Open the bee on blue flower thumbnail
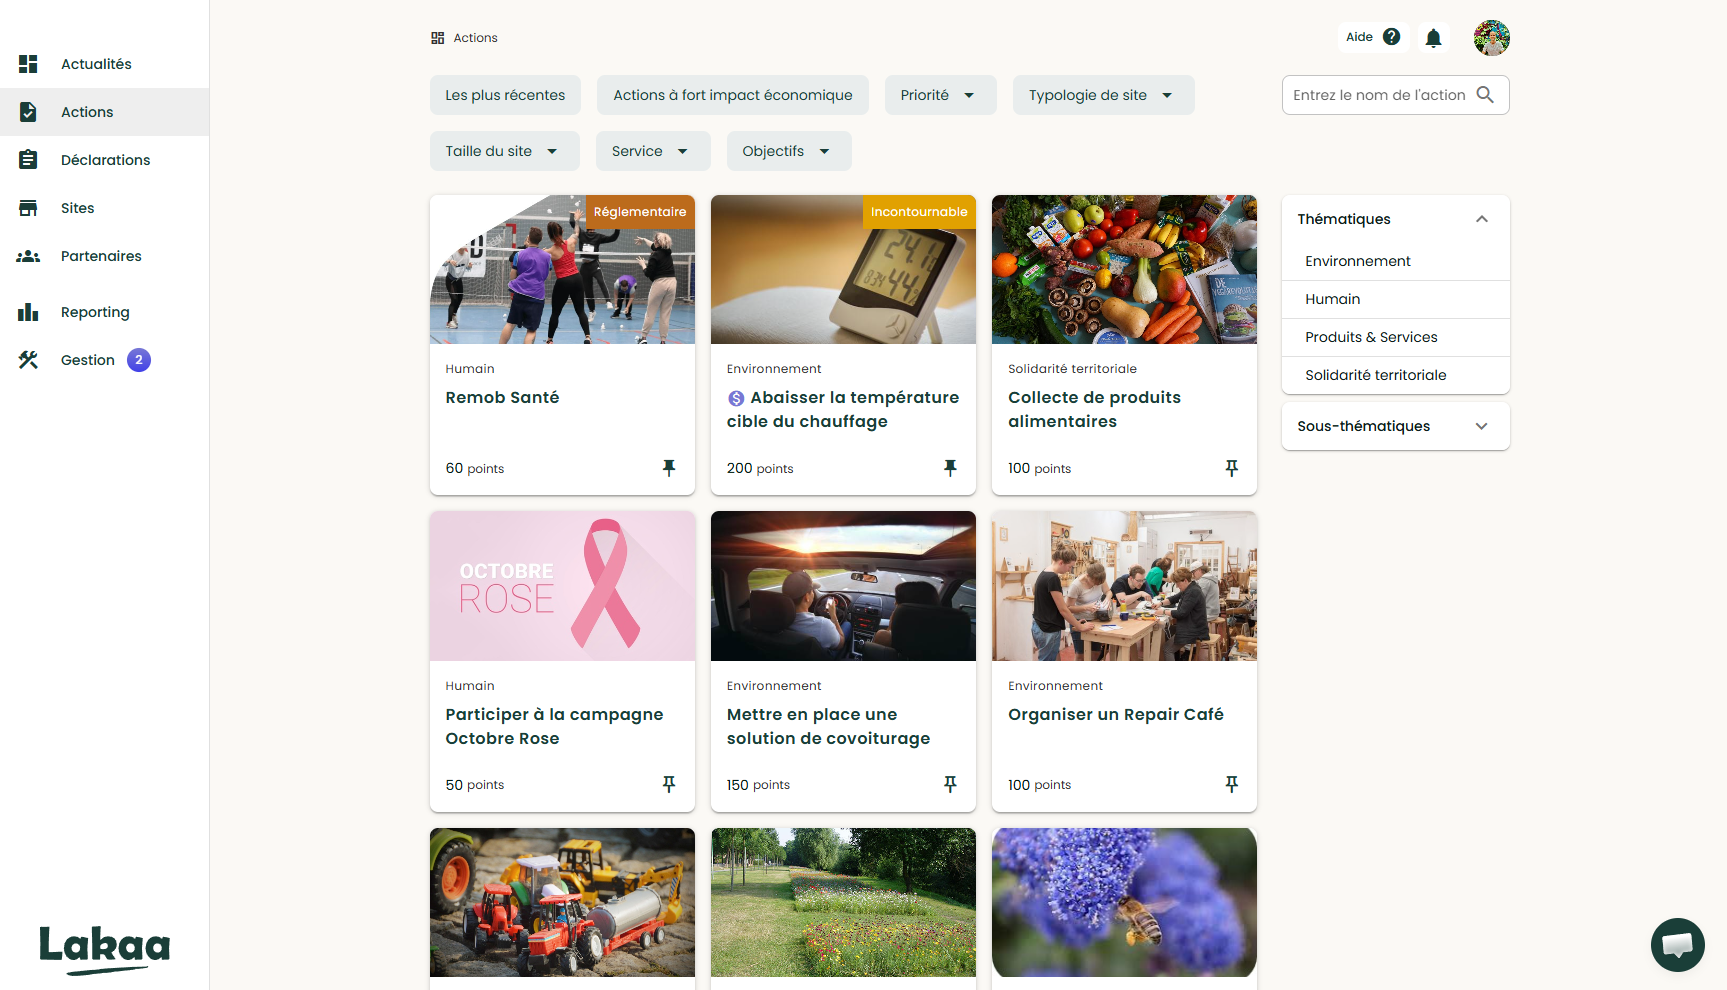 coord(1124,903)
